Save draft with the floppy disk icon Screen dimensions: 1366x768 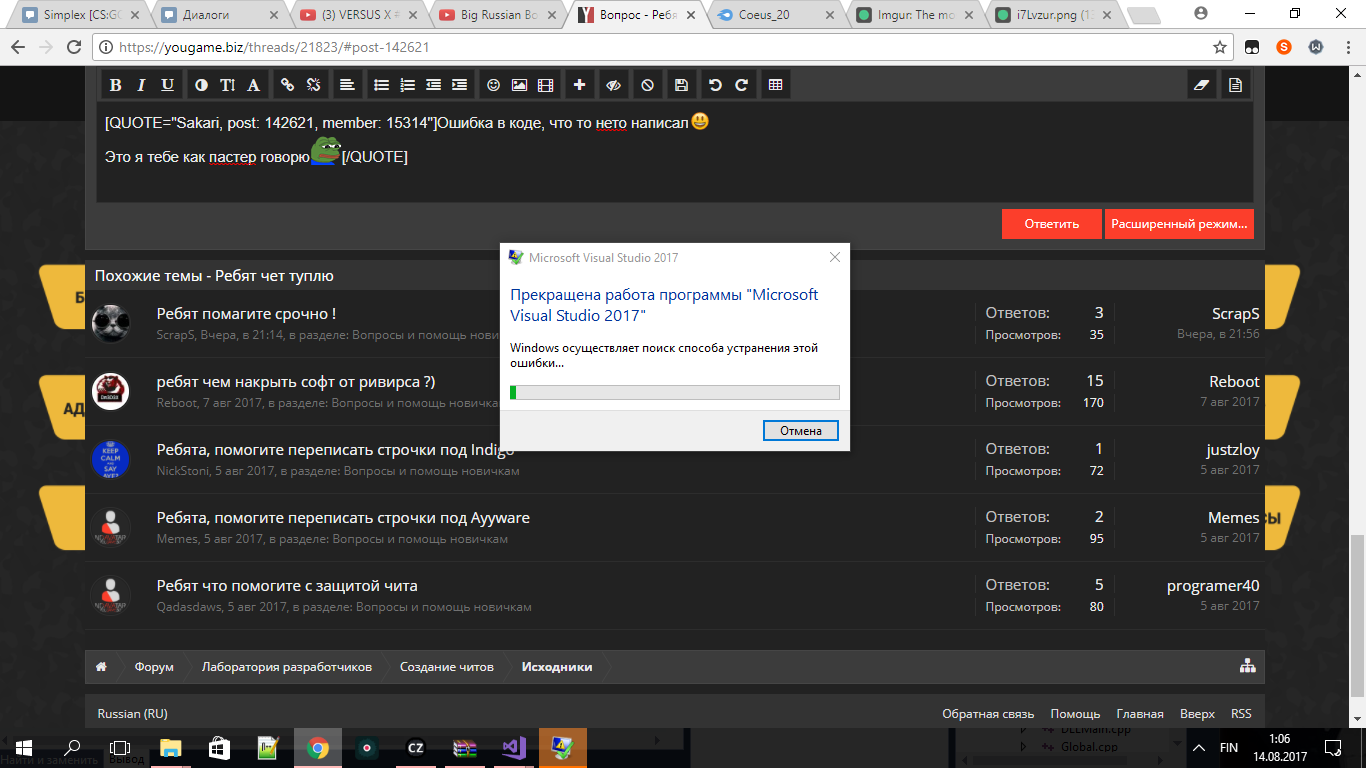[682, 85]
